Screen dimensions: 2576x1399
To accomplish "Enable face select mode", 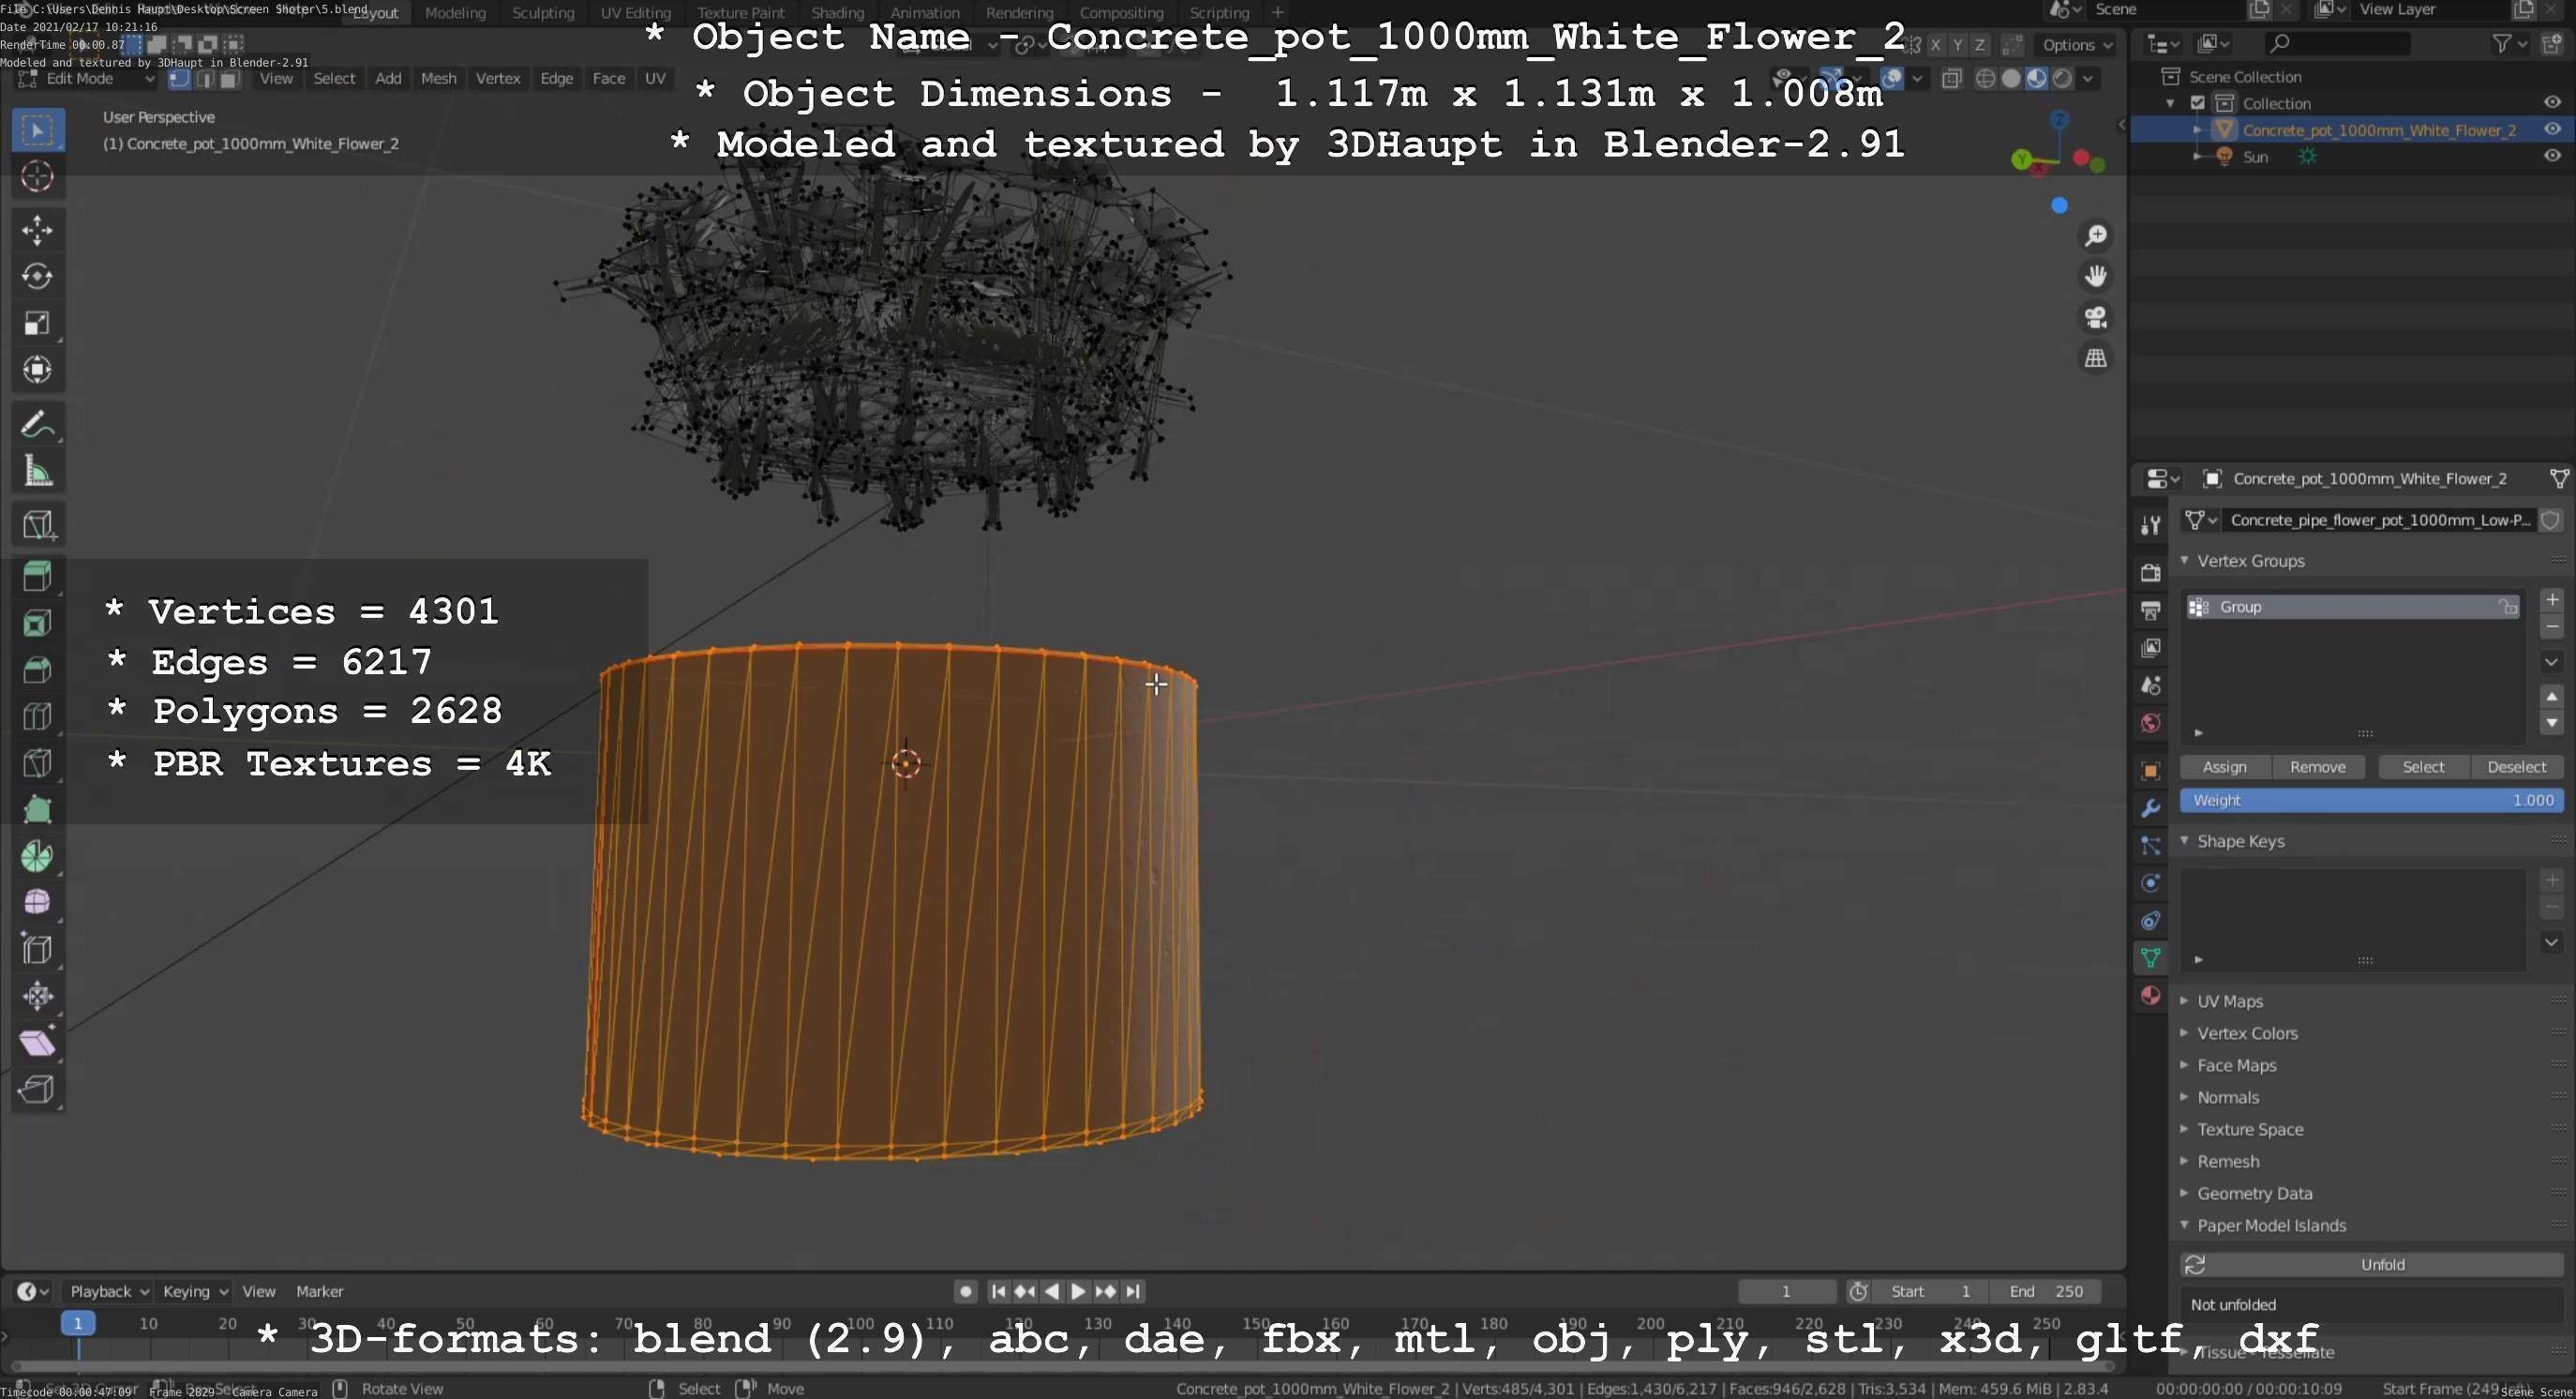I will tap(229, 79).
